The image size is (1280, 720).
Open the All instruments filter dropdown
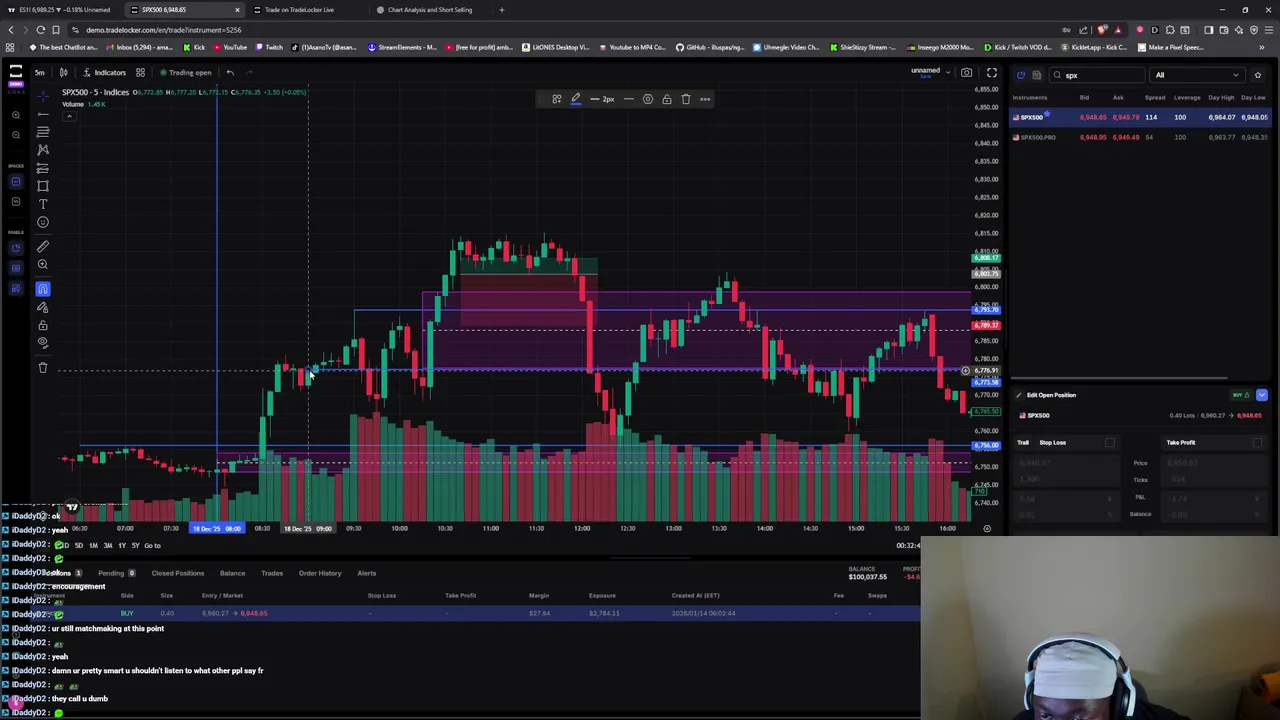pos(1197,75)
